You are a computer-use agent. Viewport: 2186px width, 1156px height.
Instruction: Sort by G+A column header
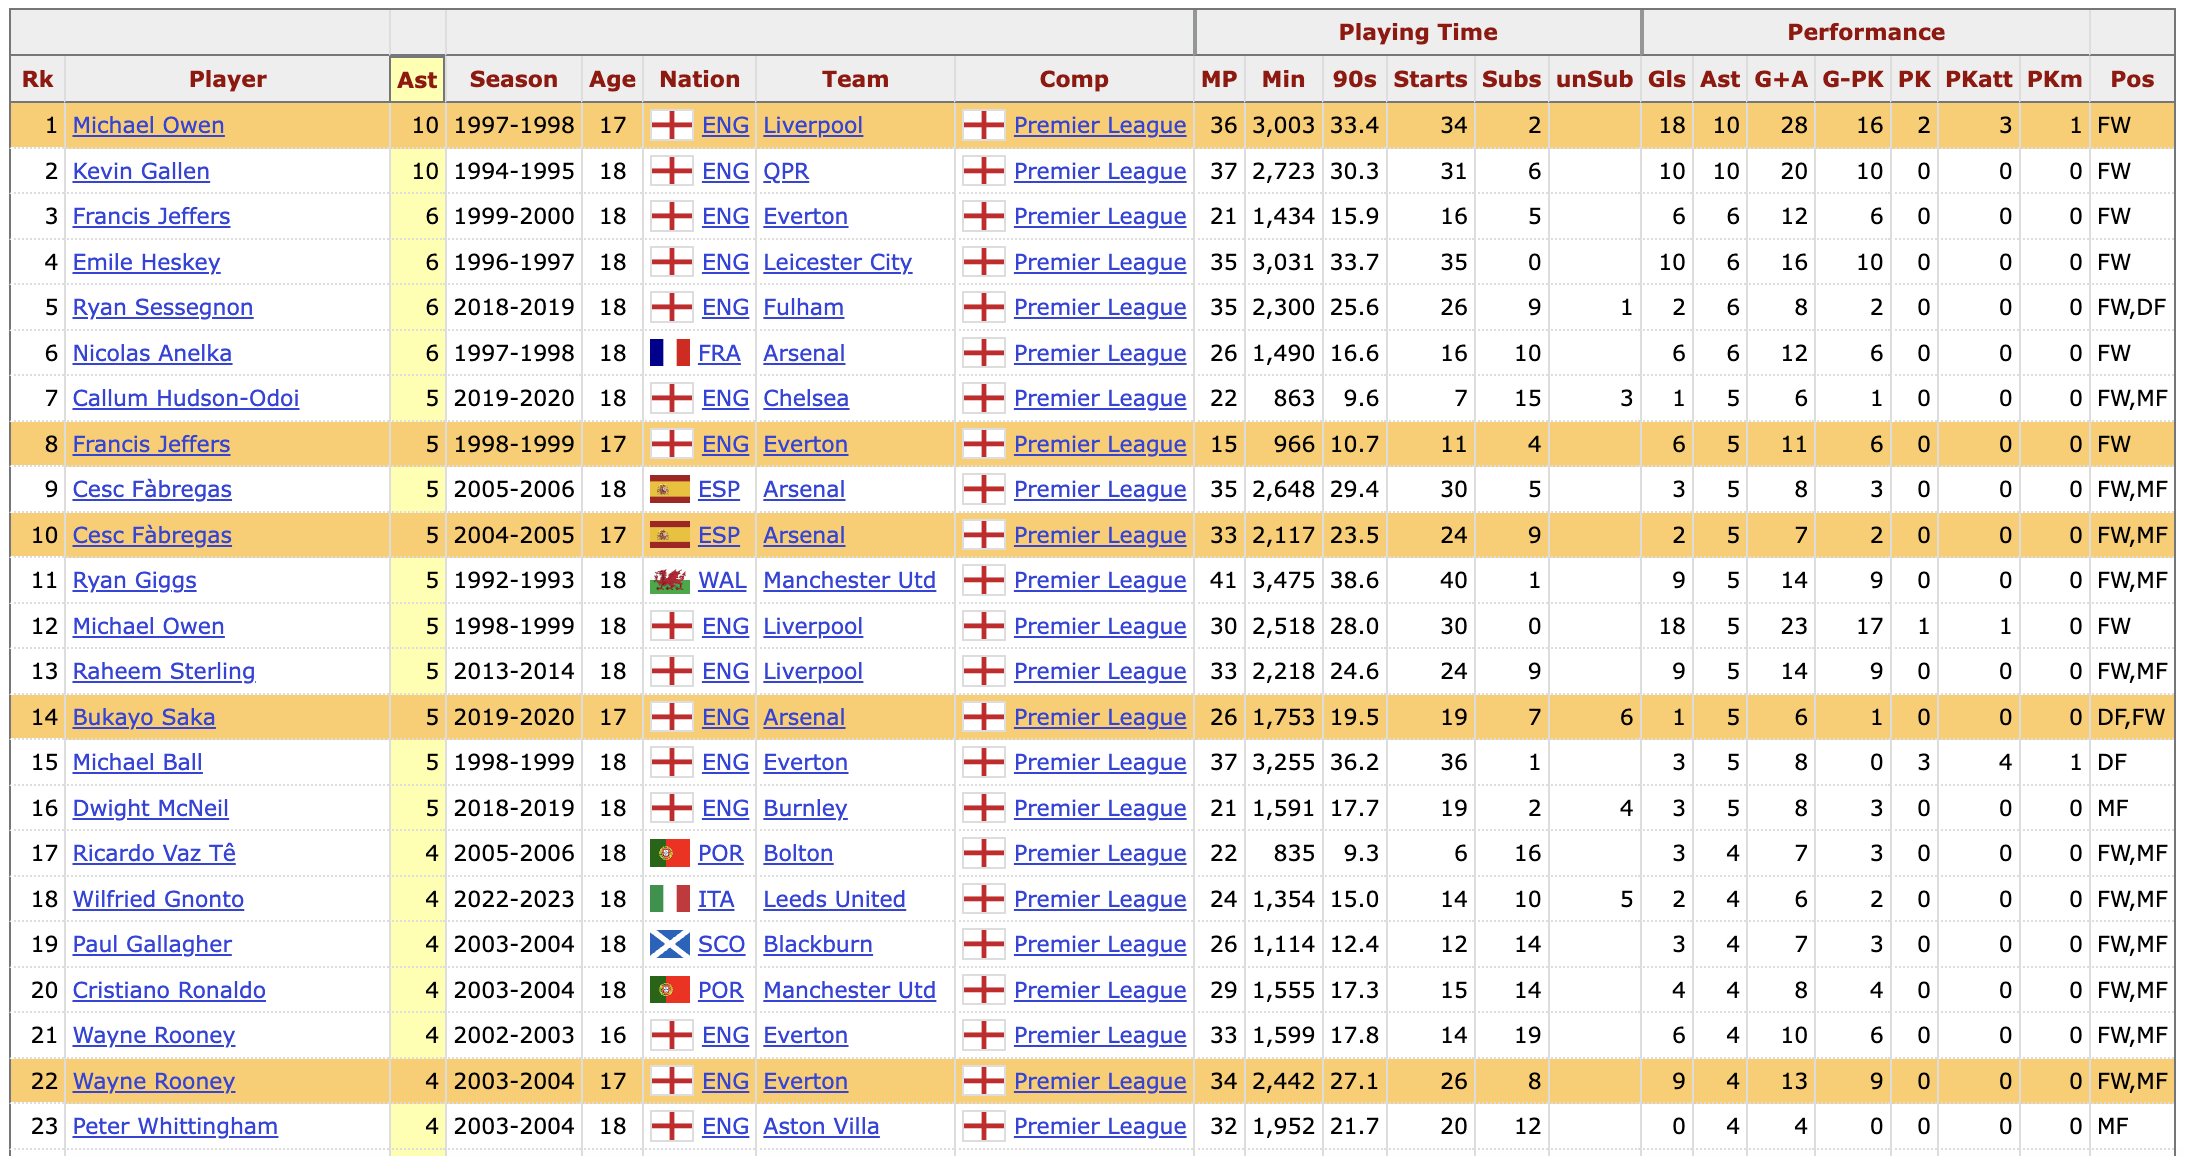[x=1780, y=79]
